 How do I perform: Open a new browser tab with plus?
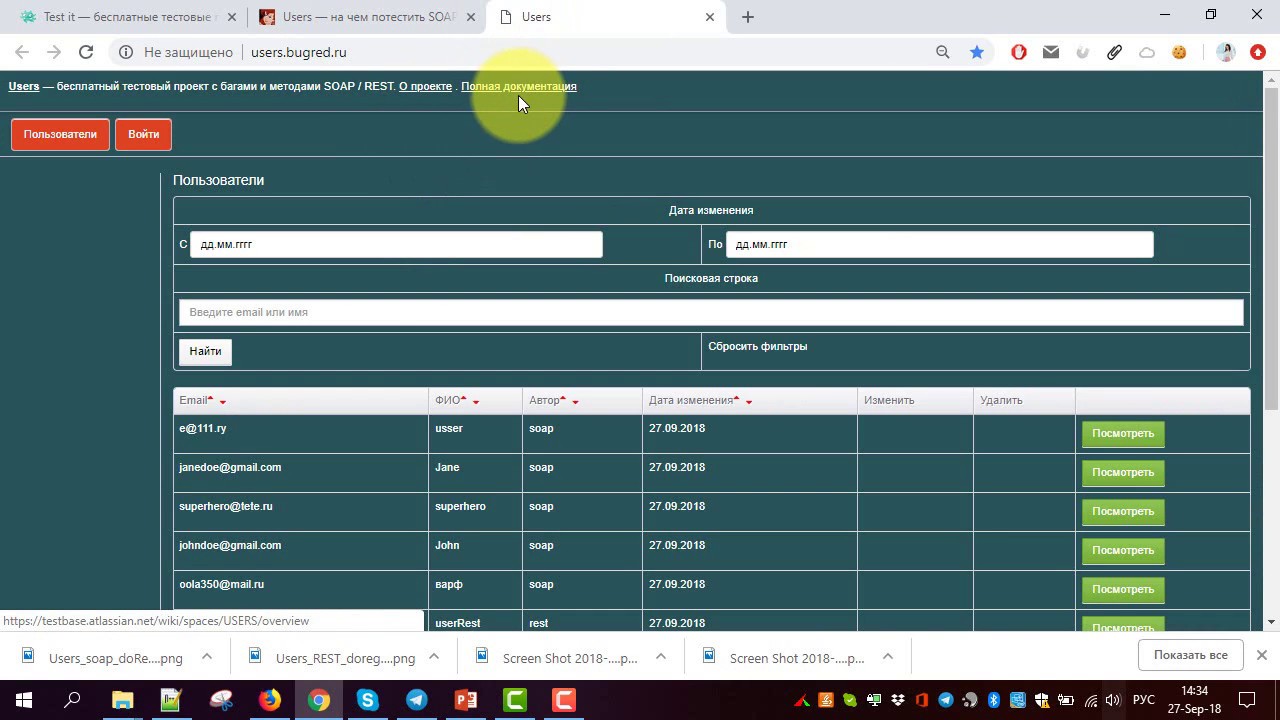point(748,17)
